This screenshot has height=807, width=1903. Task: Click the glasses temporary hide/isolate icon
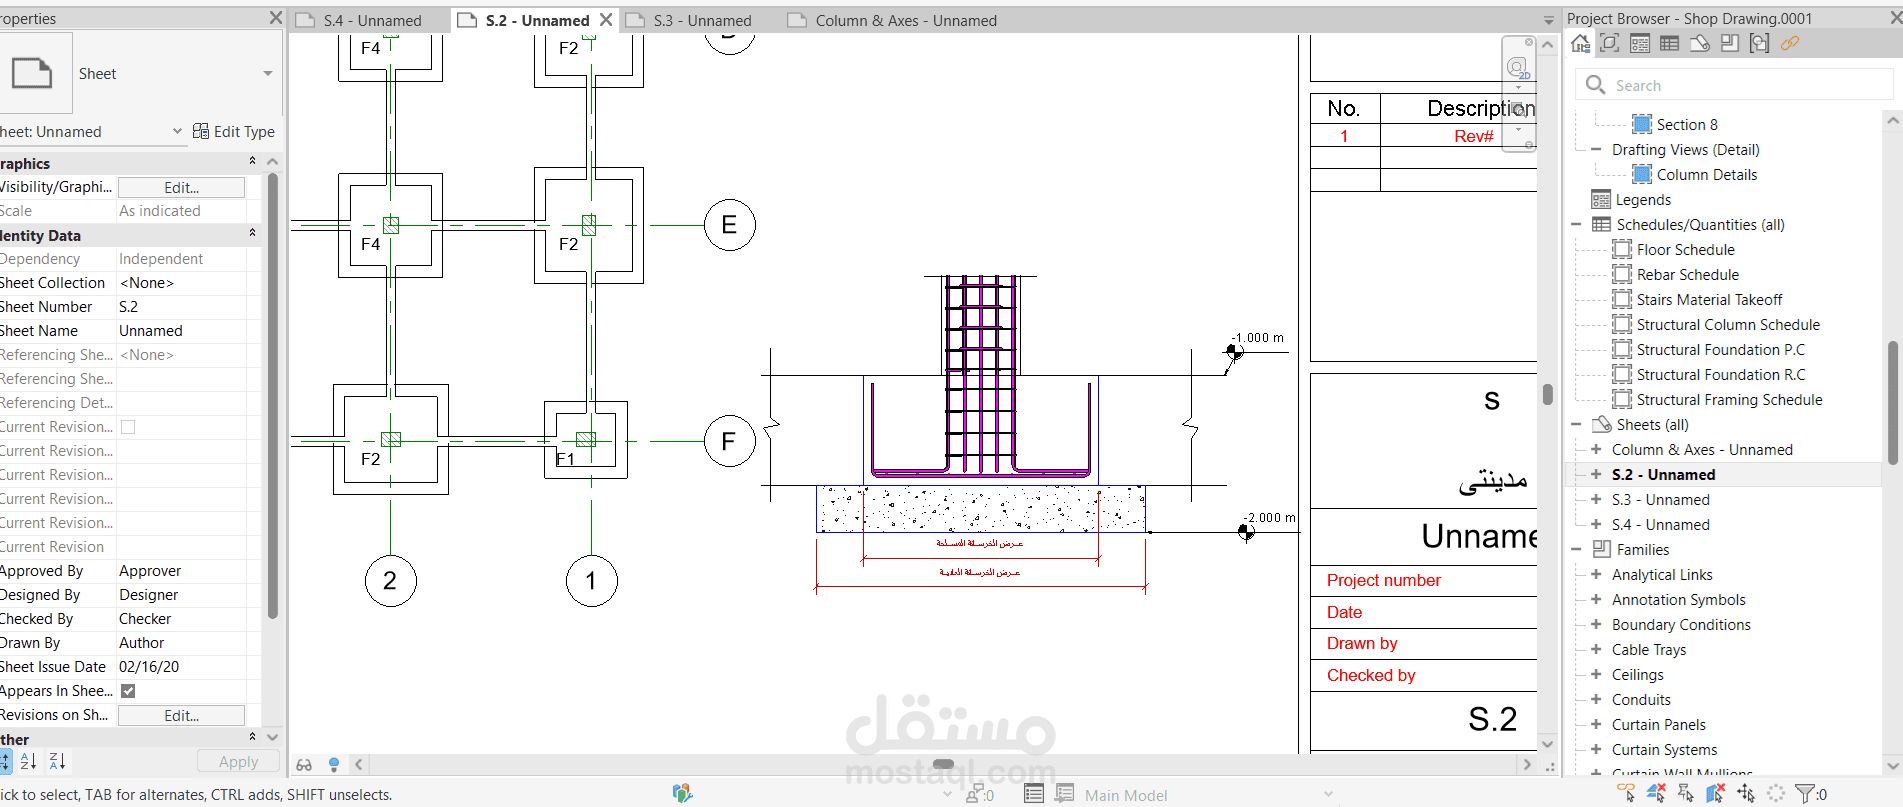tap(304, 765)
